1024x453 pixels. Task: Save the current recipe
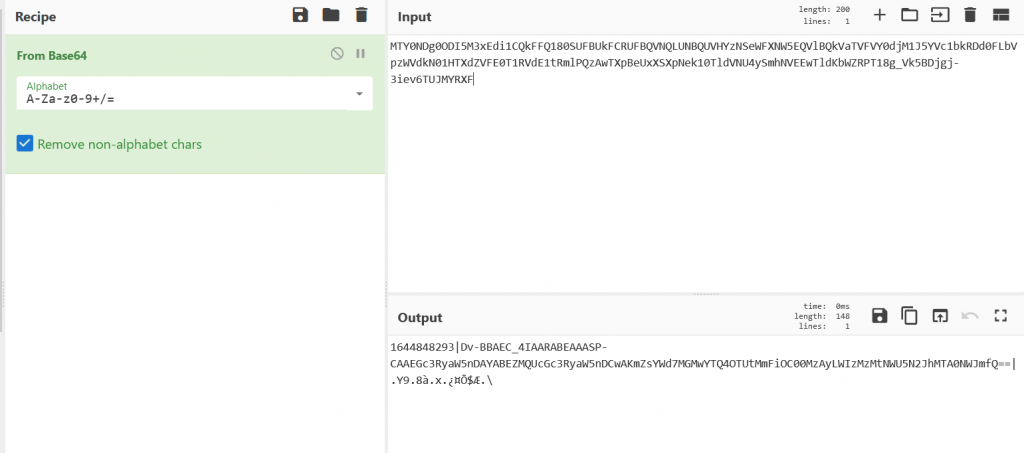[299, 15]
